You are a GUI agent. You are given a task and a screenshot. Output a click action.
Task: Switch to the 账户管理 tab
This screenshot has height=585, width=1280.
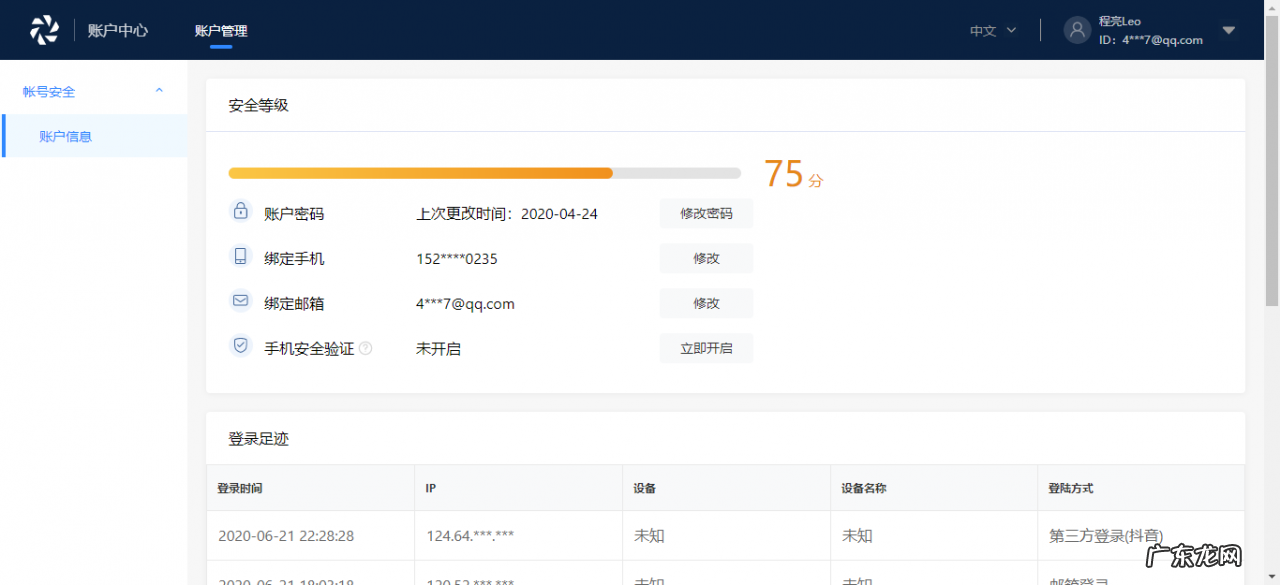pos(220,29)
